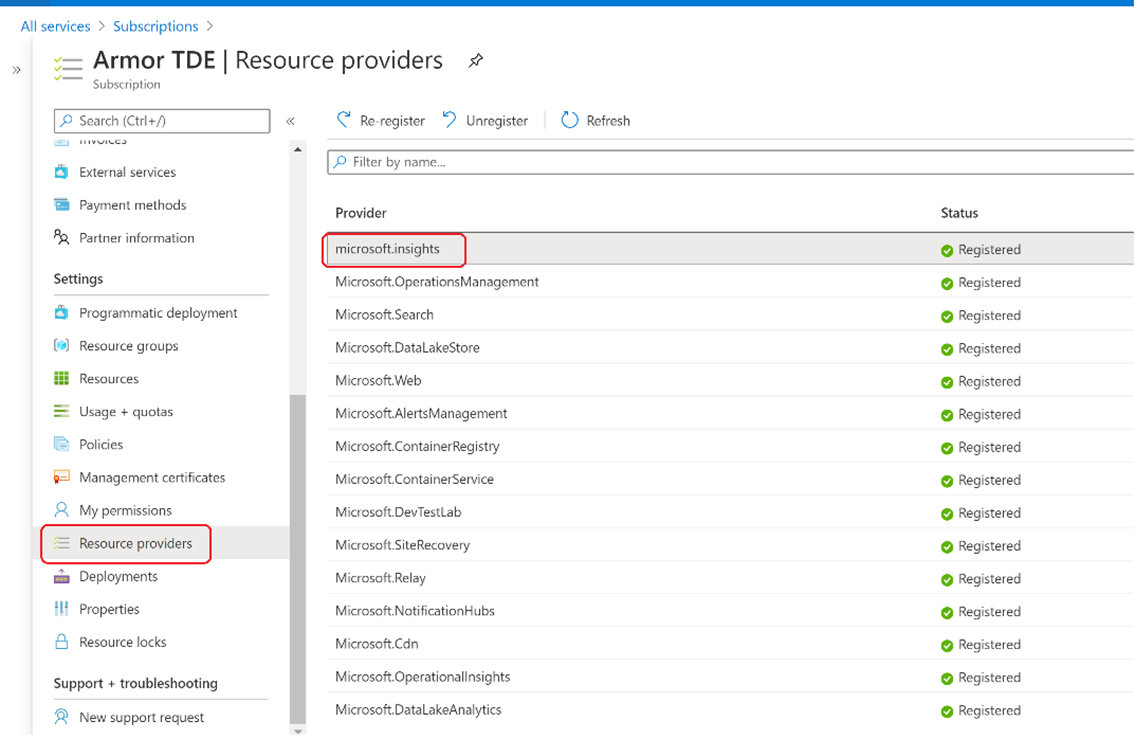Focus the Filter by name input box
Viewport: 1135px width, 739px height.
tap(730, 162)
